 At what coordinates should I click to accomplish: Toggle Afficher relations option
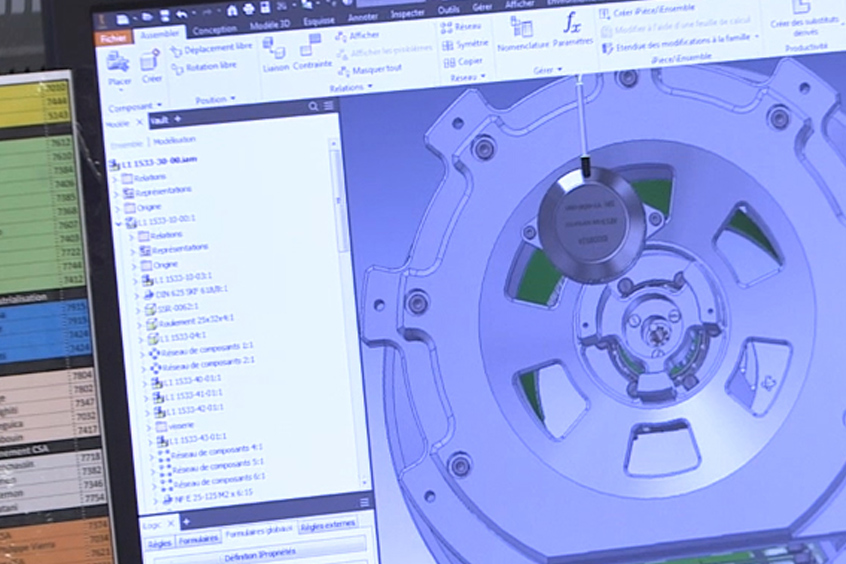(355, 35)
